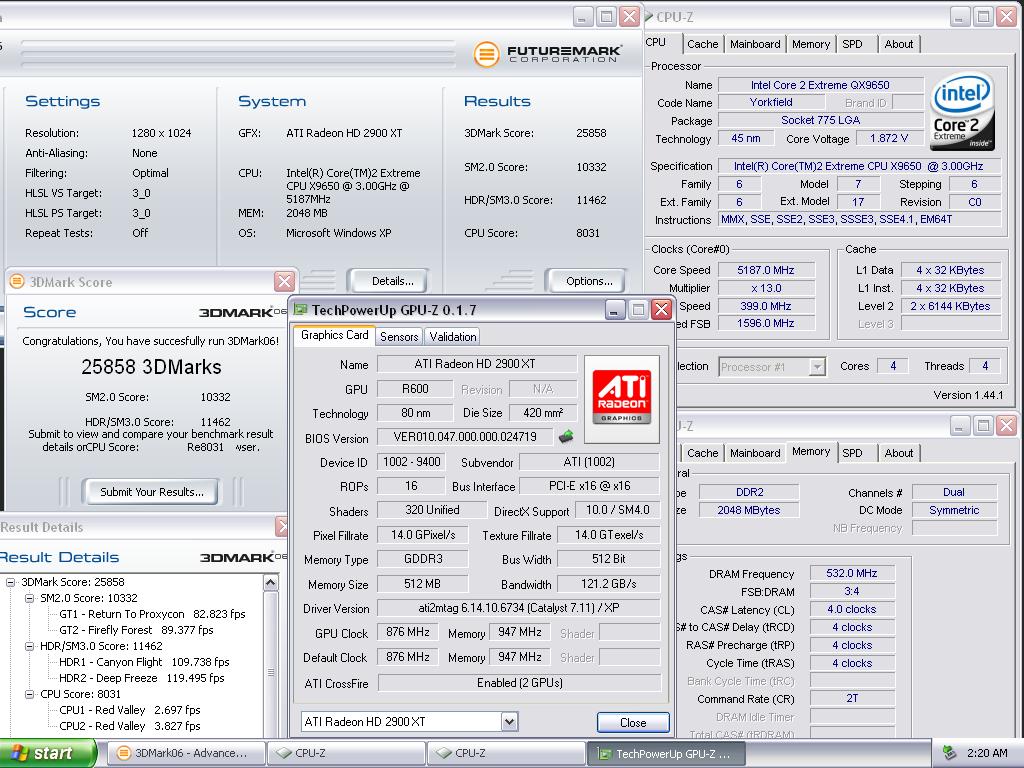The width and height of the screenshot is (1024, 768).
Task: Select HDR2 - Deep Freeze row
Action: coord(142,678)
